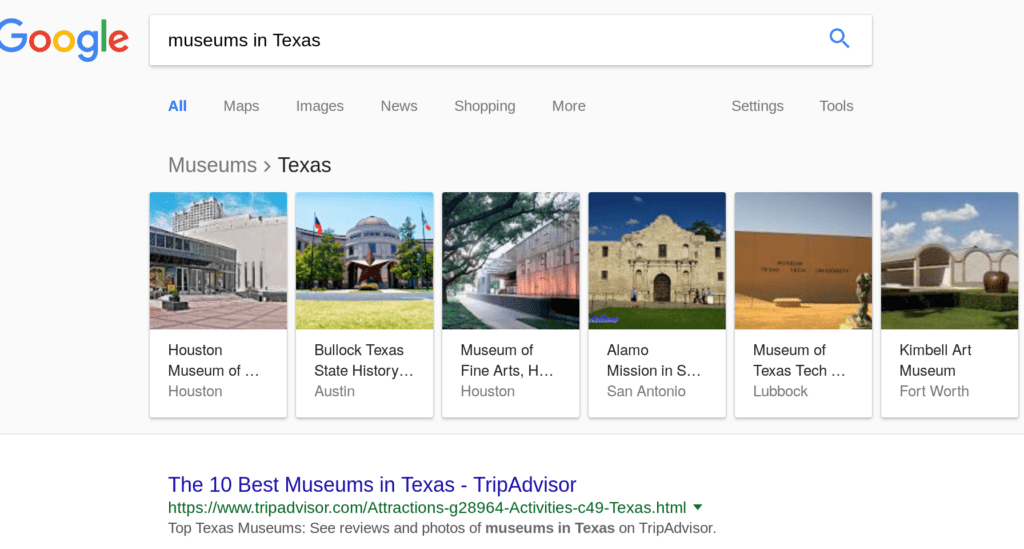The height and width of the screenshot is (549, 1024).
Task: Expand the More search options menu
Action: [x=568, y=106]
